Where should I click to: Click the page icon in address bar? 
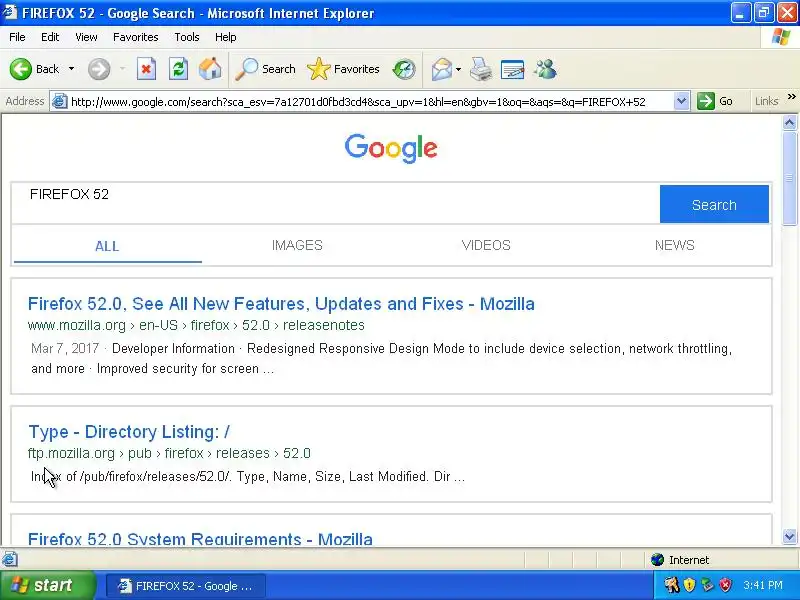tap(60, 102)
